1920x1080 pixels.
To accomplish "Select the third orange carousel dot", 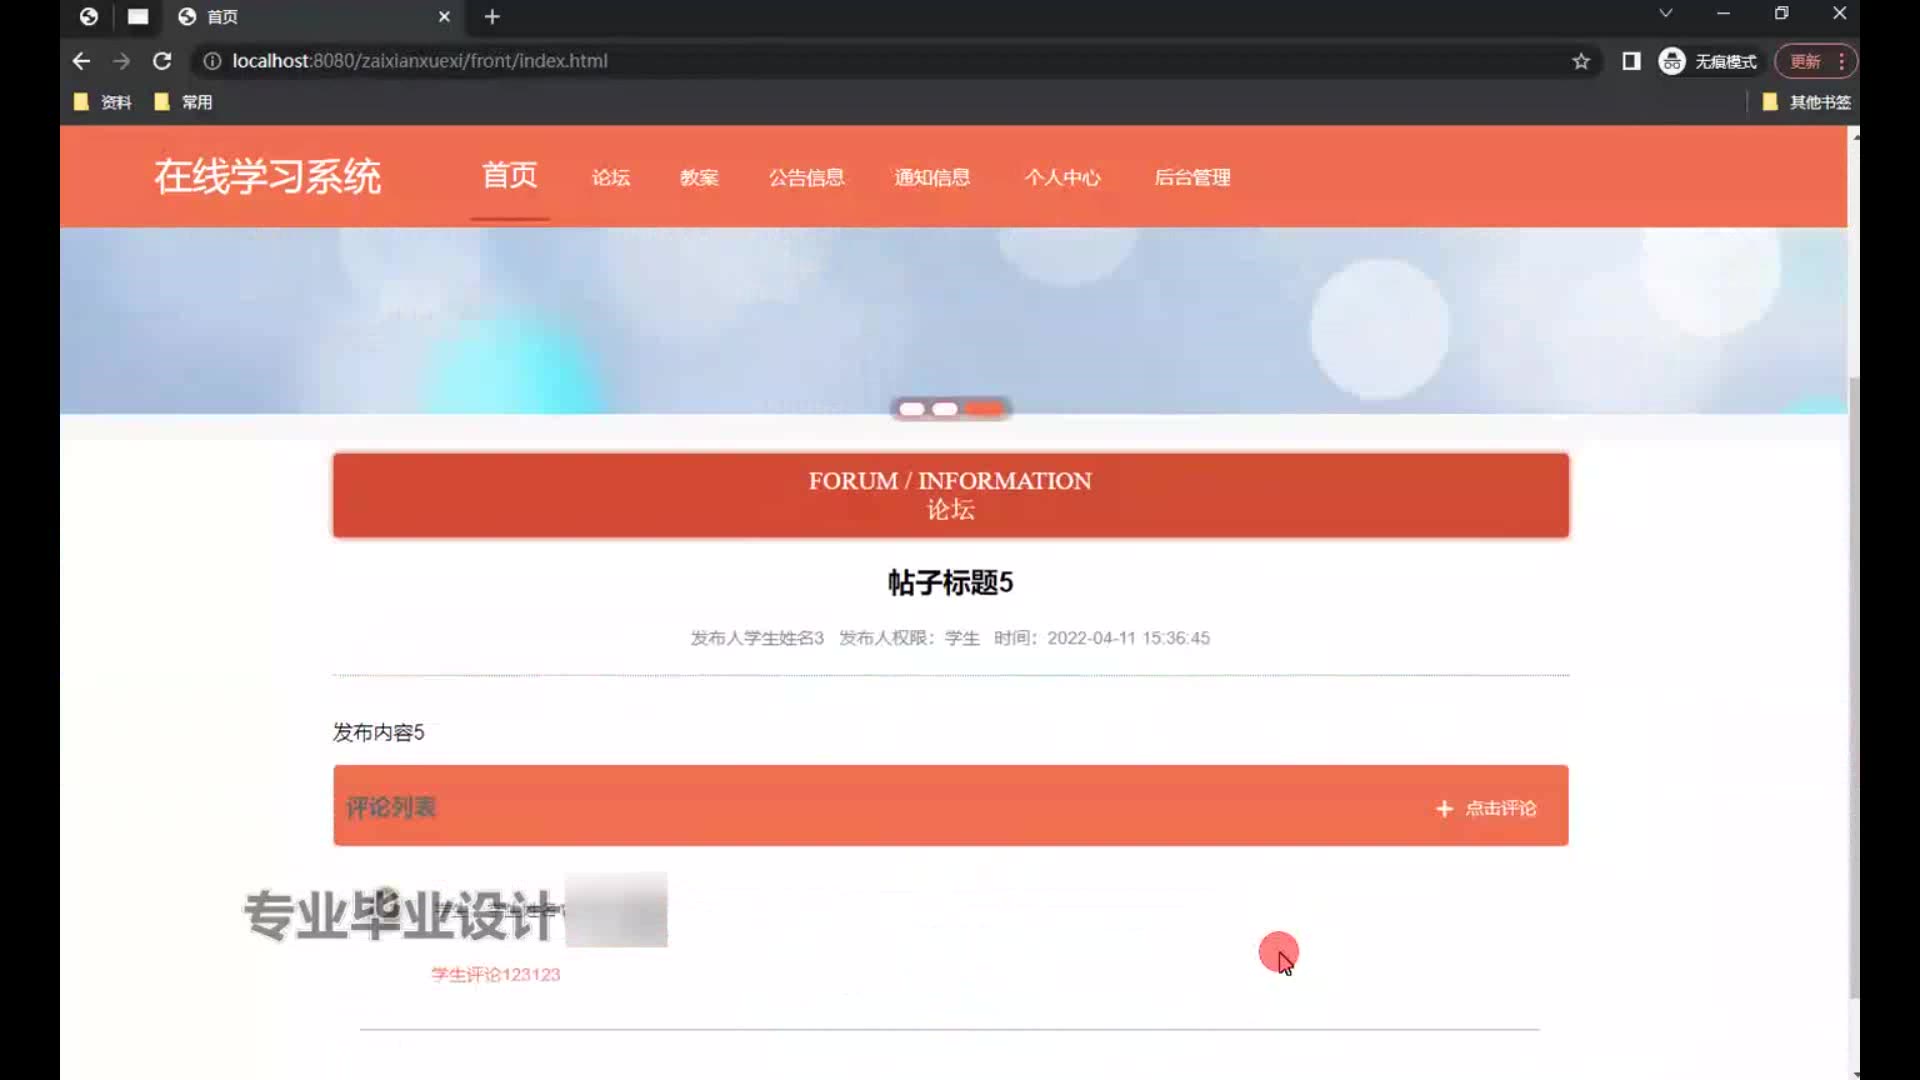I will (984, 409).
